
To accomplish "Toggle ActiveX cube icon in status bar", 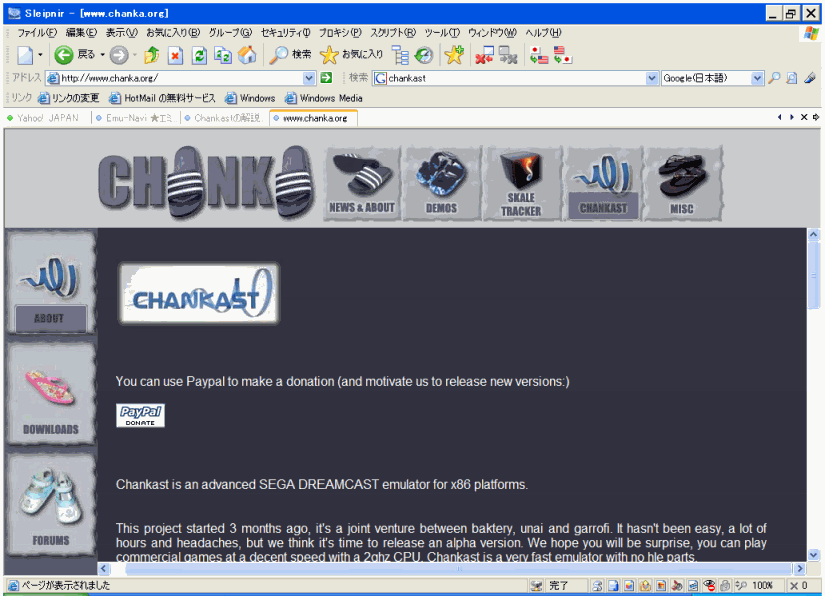I will [x=629, y=585].
